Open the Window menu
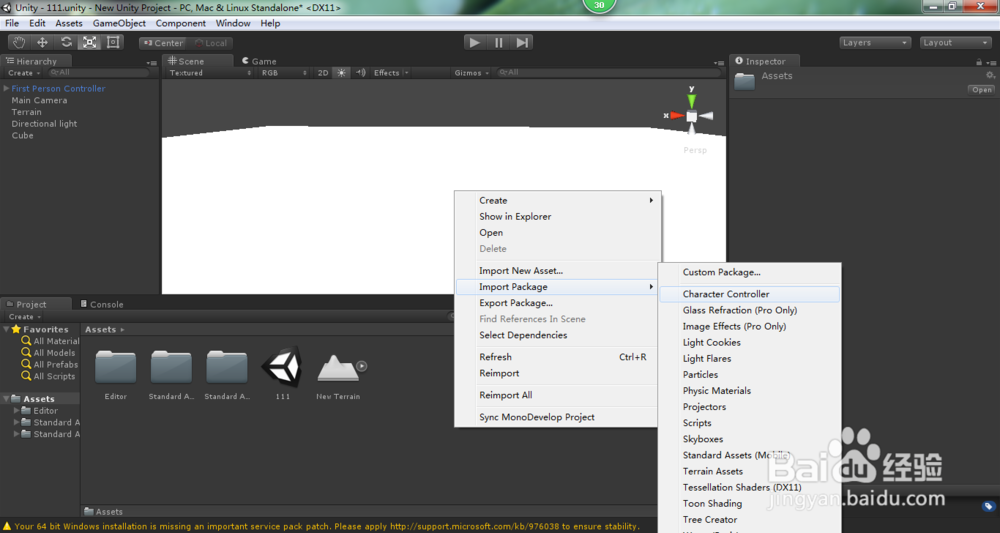 click(x=233, y=23)
